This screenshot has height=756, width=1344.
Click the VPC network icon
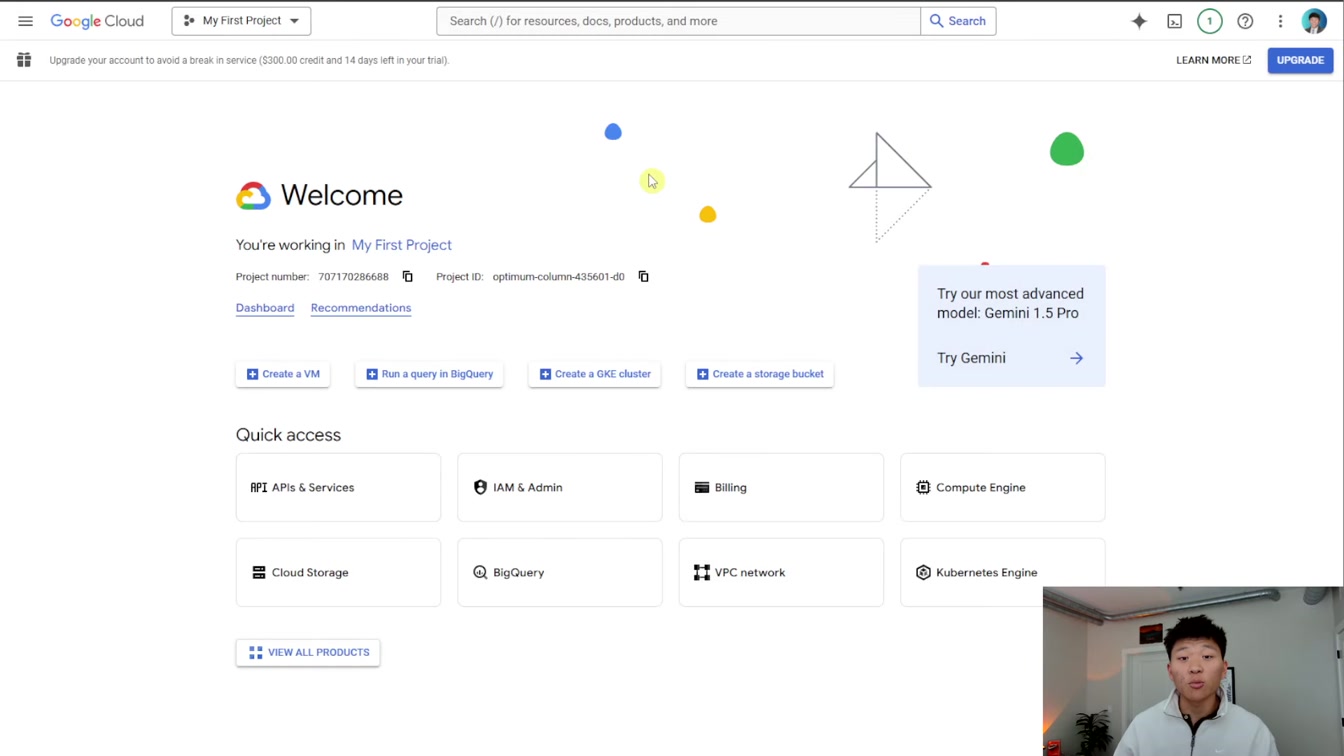[702, 573]
